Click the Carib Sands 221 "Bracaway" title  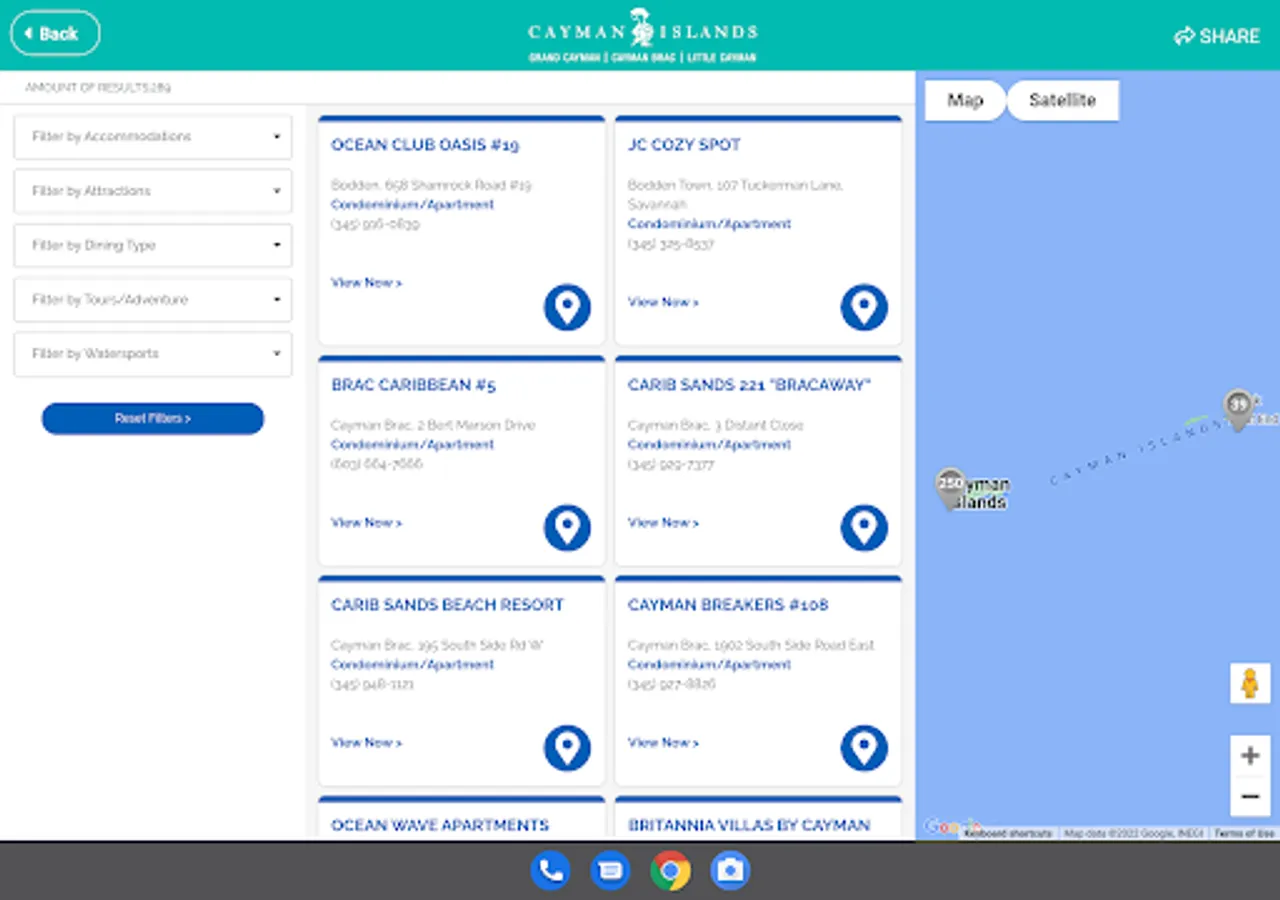point(750,385)
